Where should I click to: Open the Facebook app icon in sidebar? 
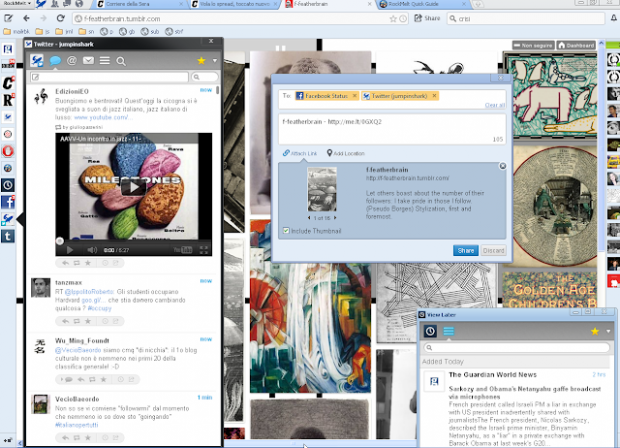(x=8, y=202)
